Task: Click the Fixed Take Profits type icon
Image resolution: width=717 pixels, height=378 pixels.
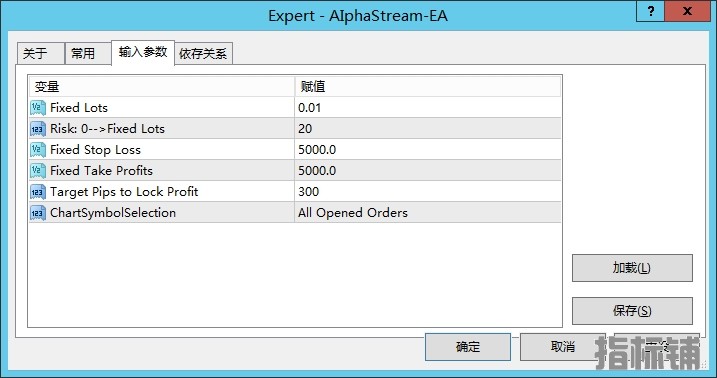Action: (x=38, y=171)
